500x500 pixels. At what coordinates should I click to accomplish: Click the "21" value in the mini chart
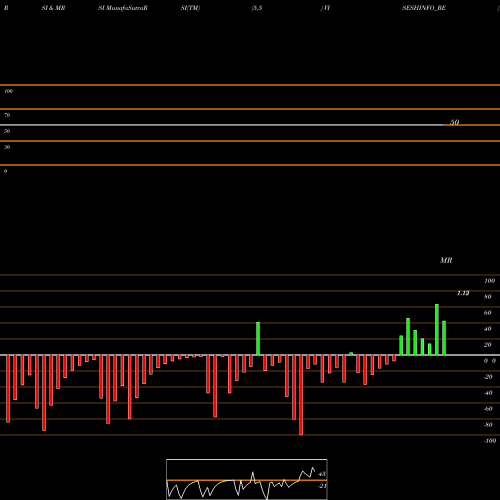(322, 486)
